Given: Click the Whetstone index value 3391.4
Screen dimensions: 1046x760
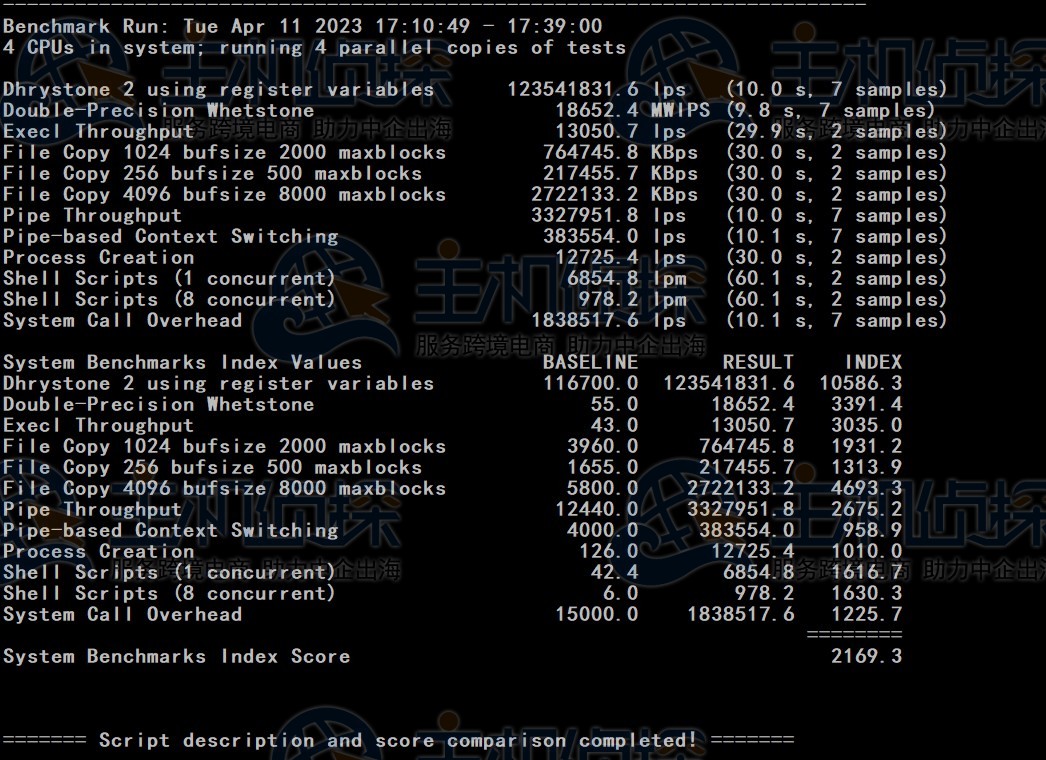Looking at the screenshot, I should [x=866, y=404].
